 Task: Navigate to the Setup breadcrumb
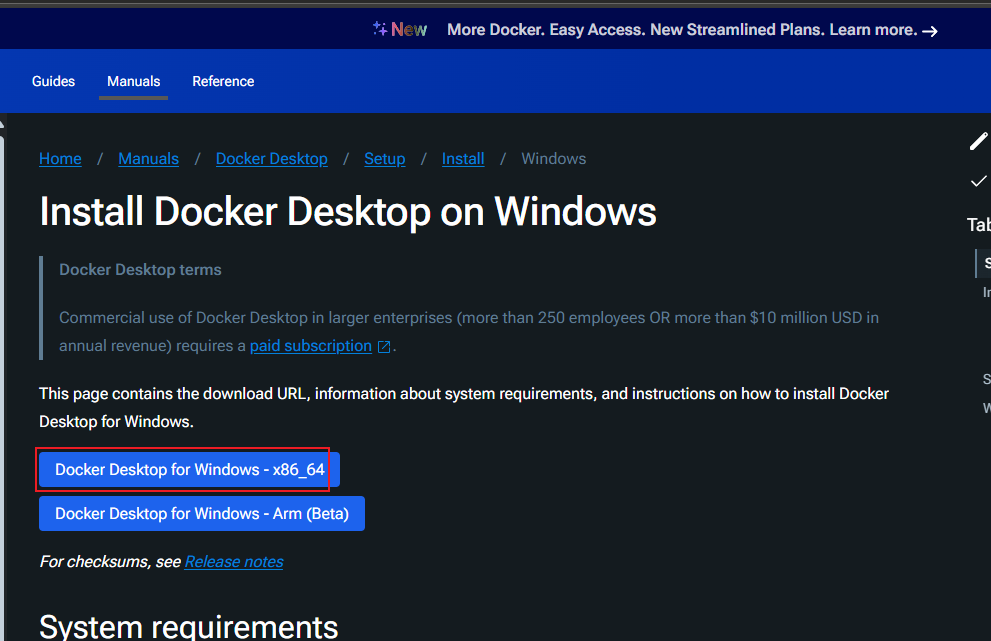(x=385, y=159)
